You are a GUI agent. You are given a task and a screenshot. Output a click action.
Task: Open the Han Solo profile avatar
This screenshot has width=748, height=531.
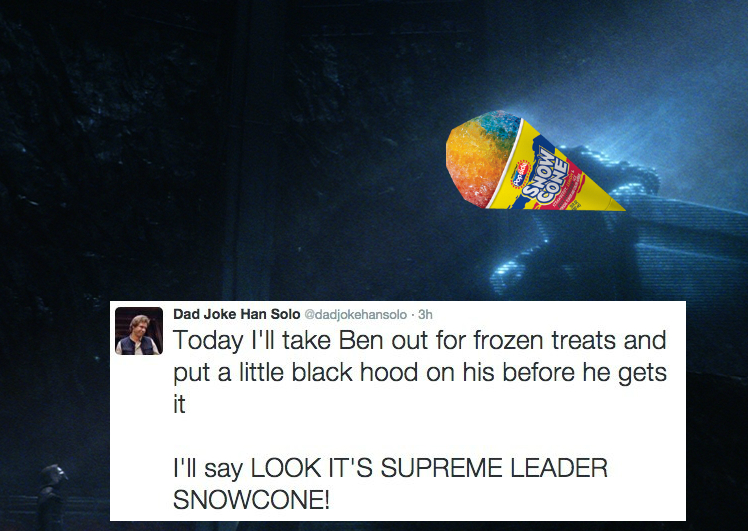pyautogui.click(x=139, y=331)
